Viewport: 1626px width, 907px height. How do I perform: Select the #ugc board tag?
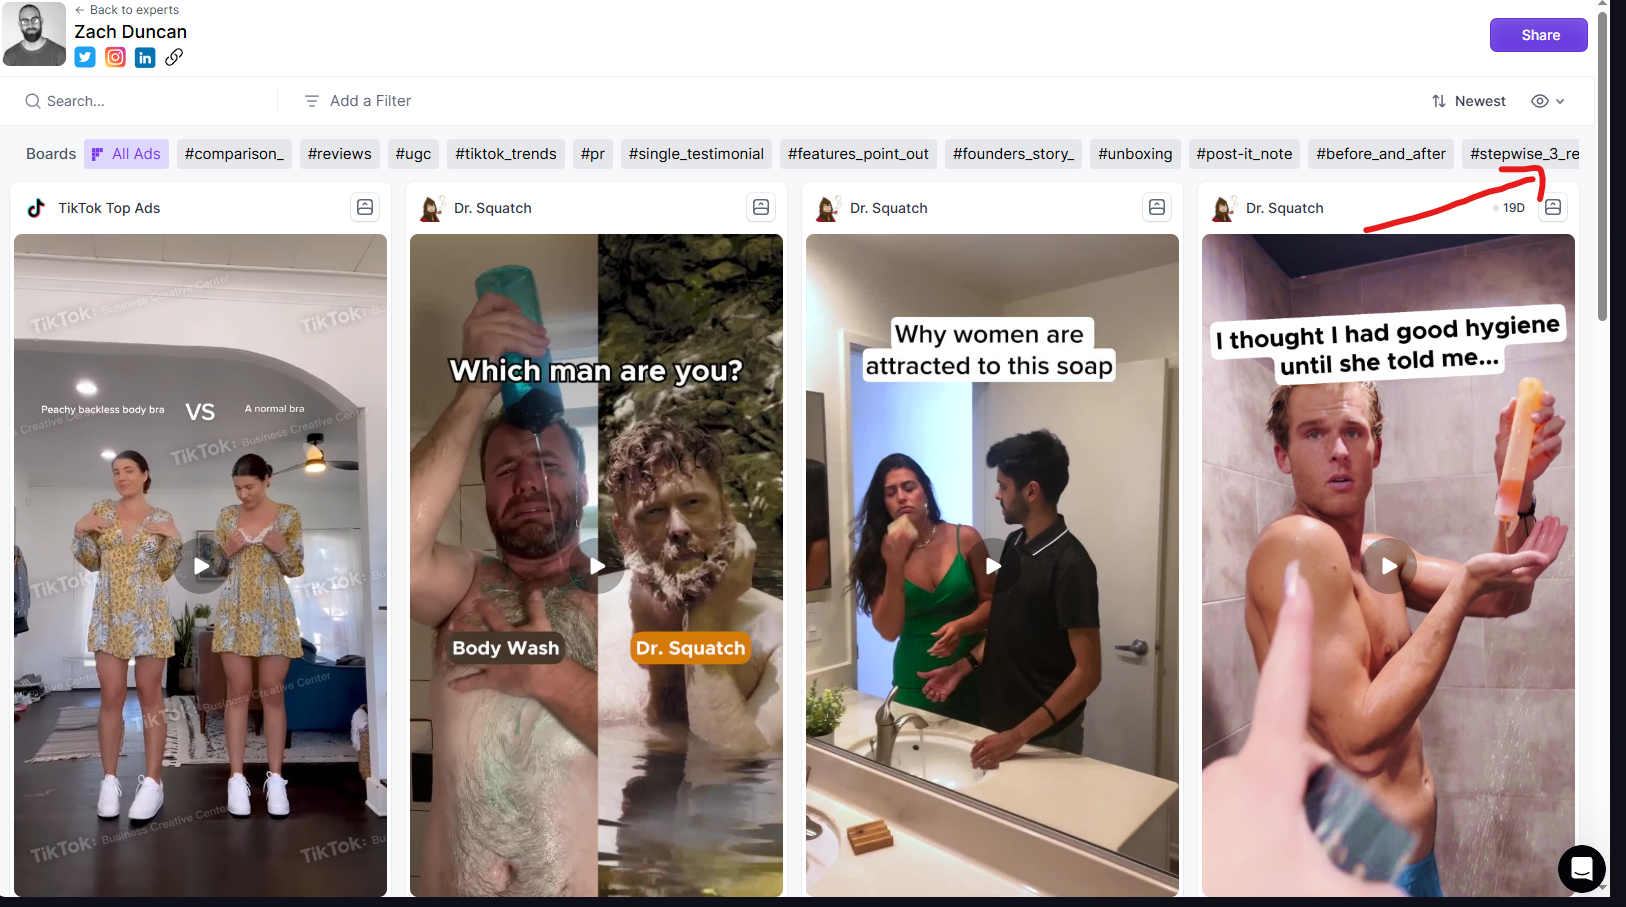(x=413, y=154)
